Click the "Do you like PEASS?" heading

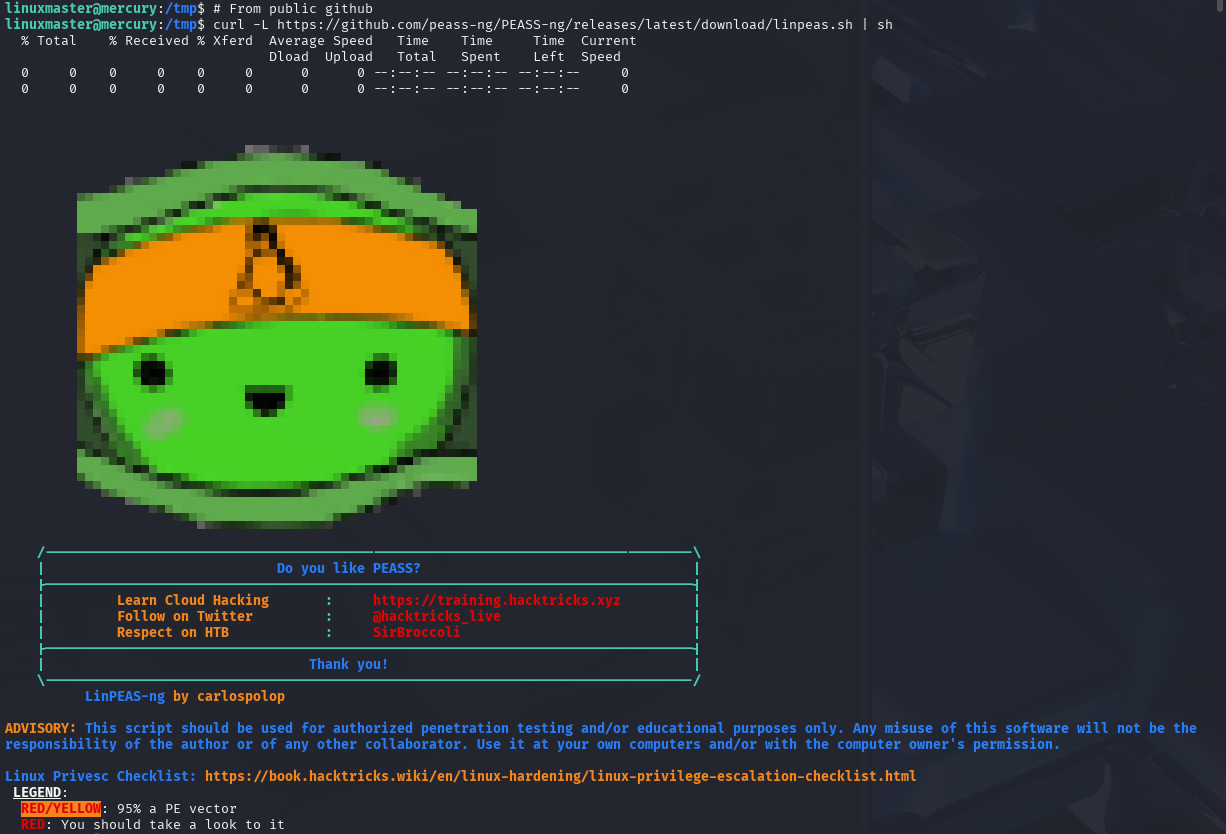(x=349, y=568)
